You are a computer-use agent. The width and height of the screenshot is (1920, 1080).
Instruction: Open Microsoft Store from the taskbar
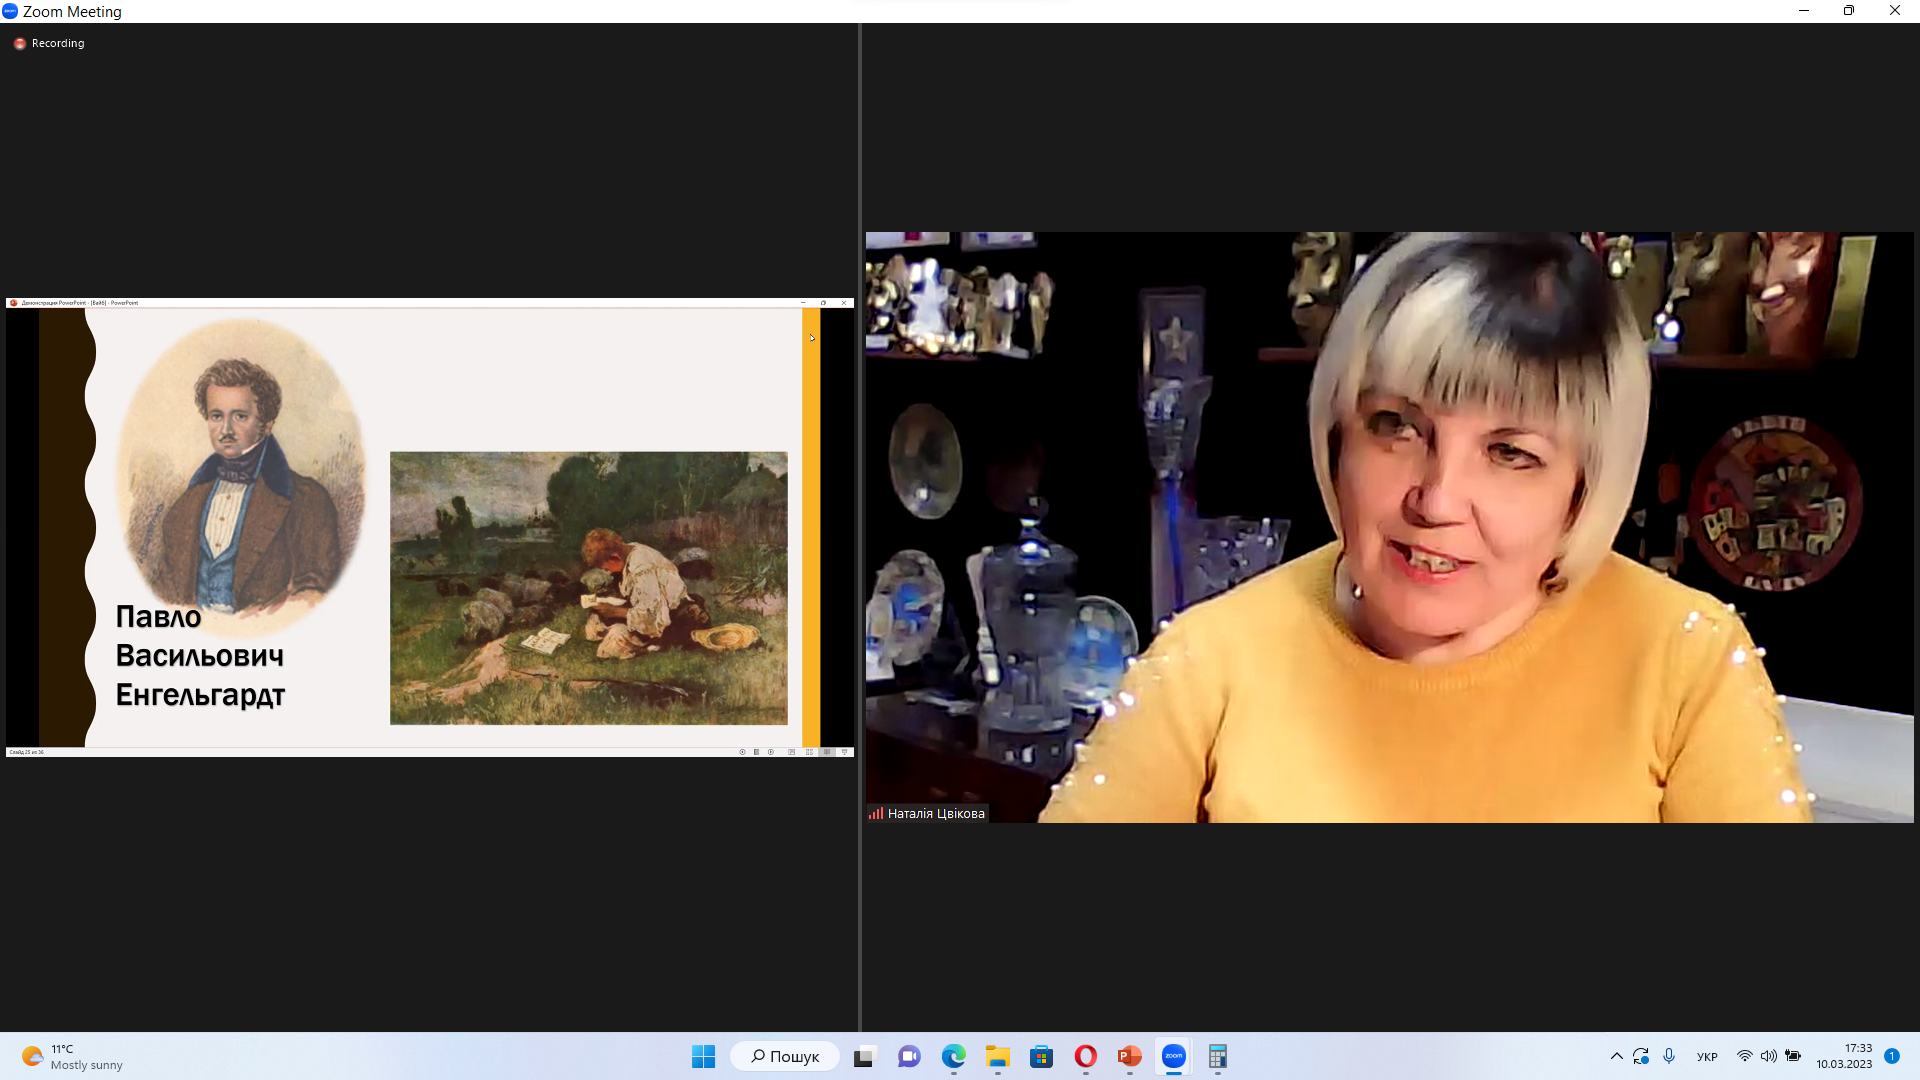[1041, 1056]
